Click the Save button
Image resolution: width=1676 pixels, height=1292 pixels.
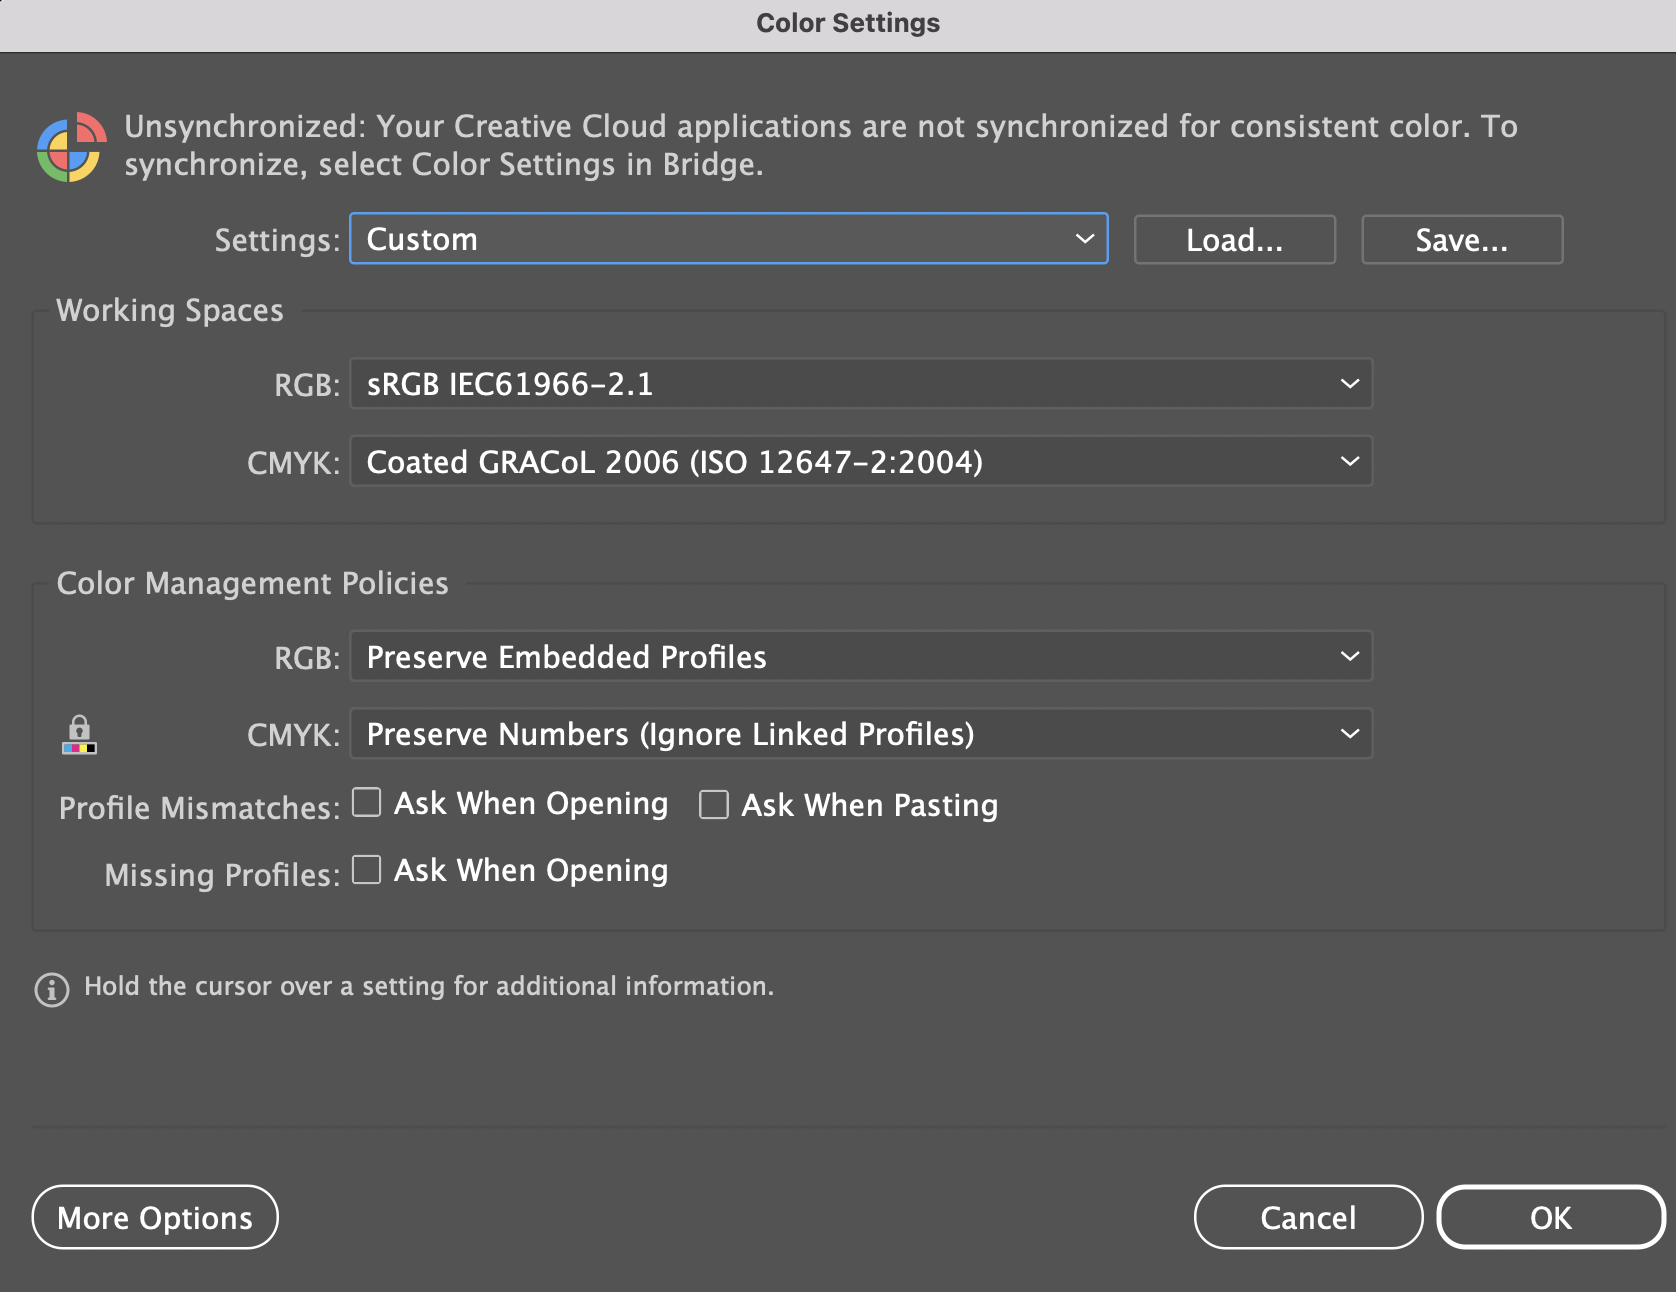point(1461,239)
